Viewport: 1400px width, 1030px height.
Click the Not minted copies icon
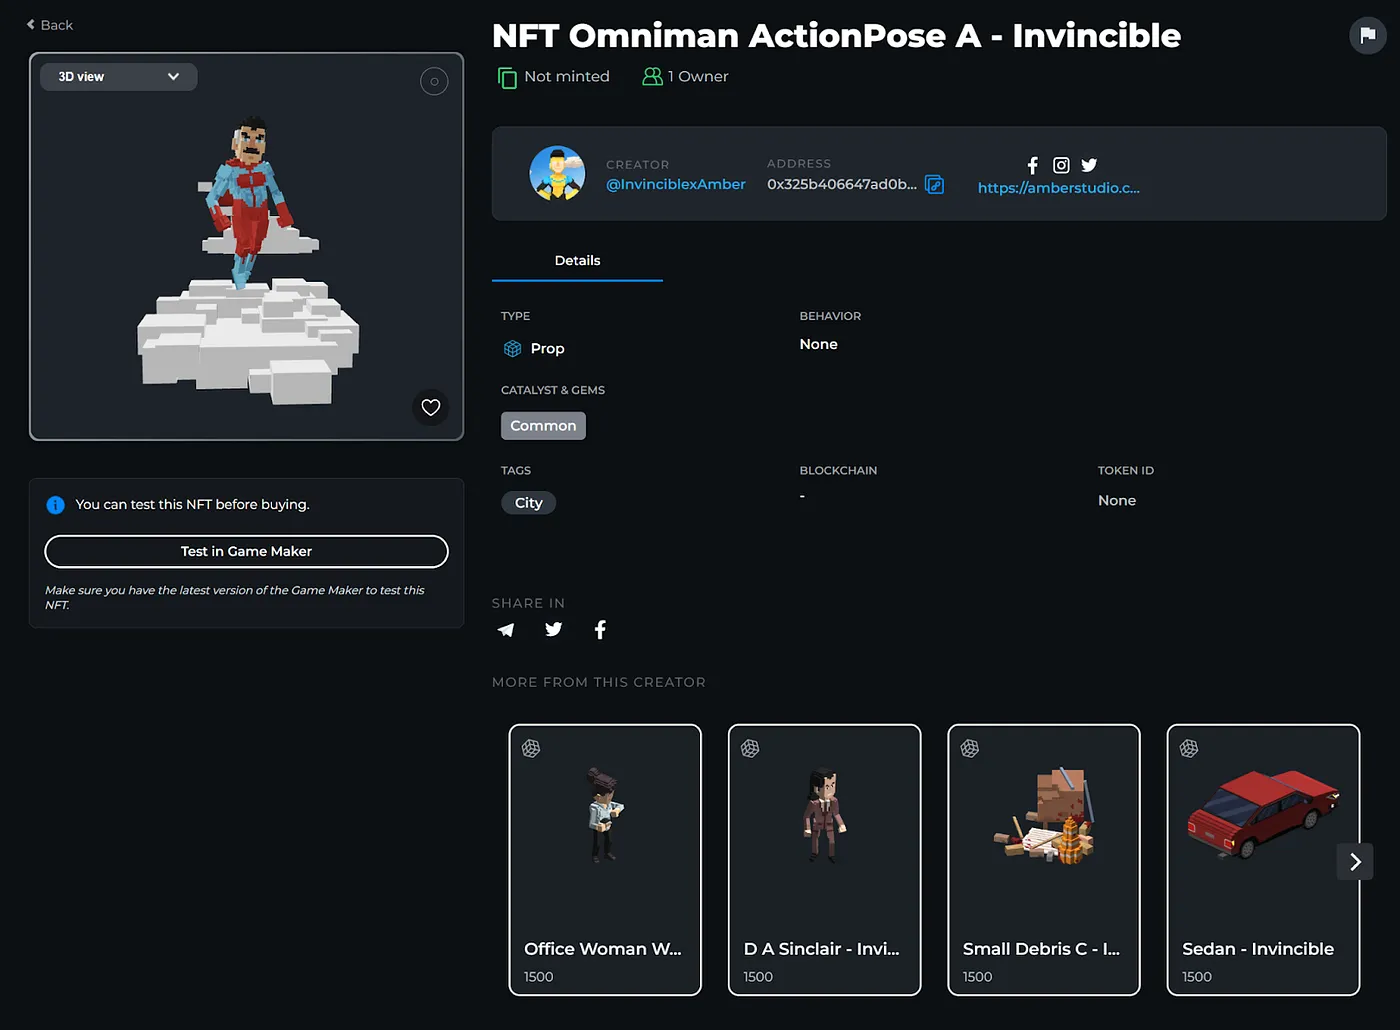coord(507,77)
